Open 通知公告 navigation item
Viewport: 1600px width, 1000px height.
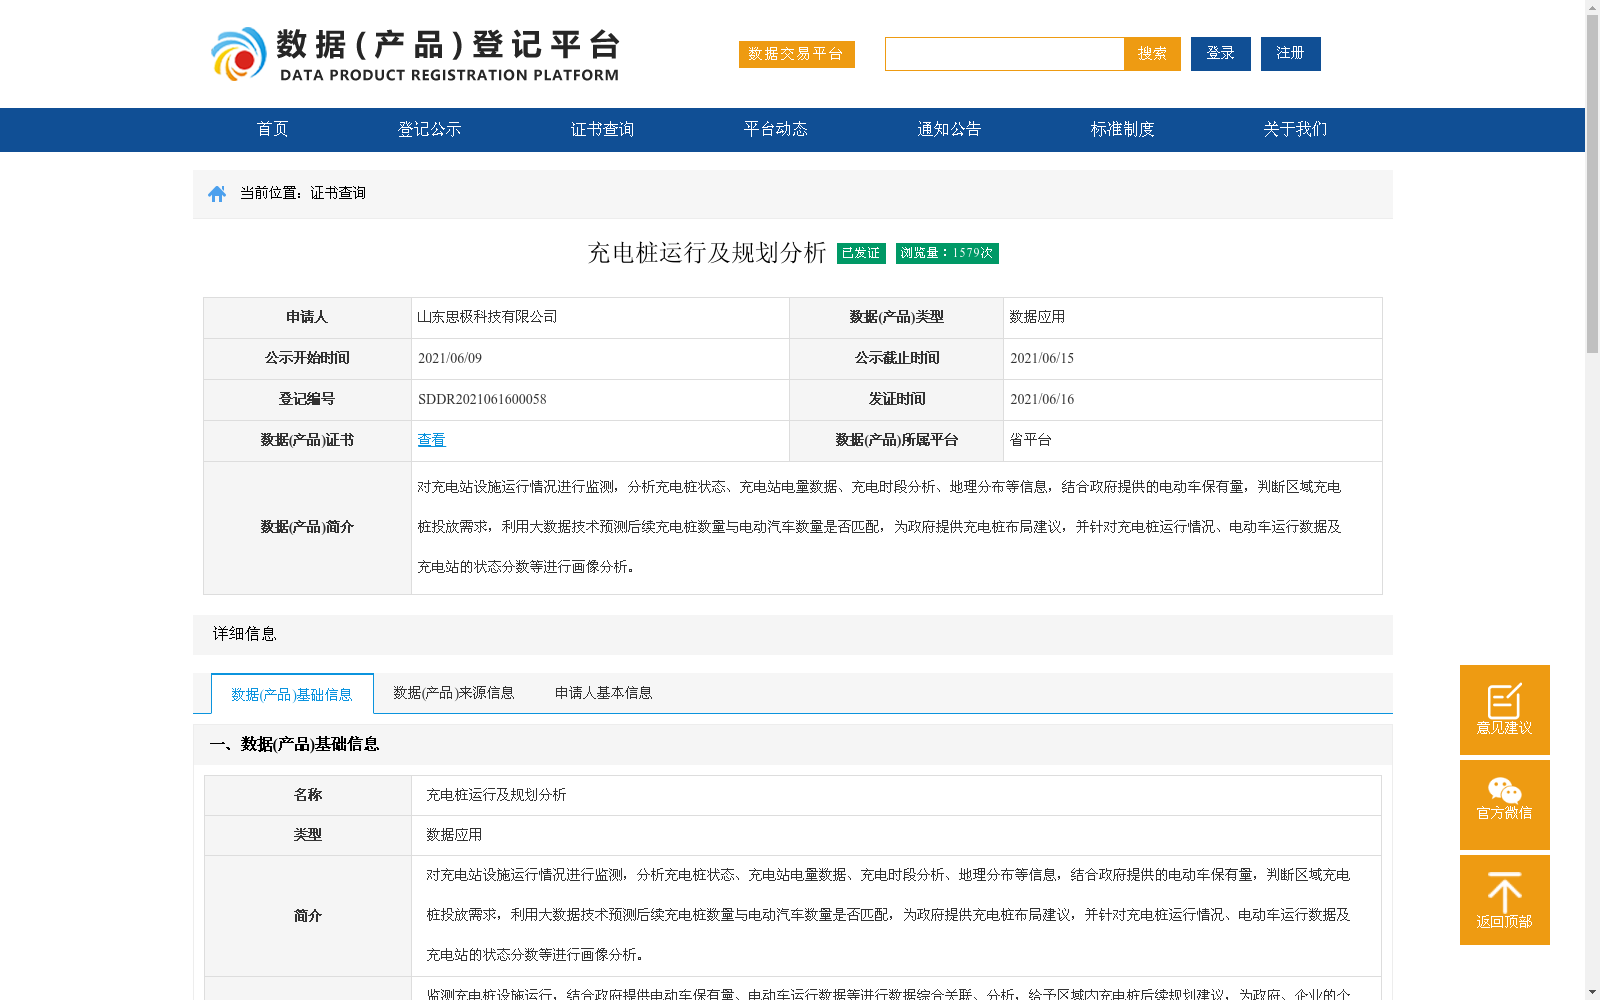pos(949,130)
